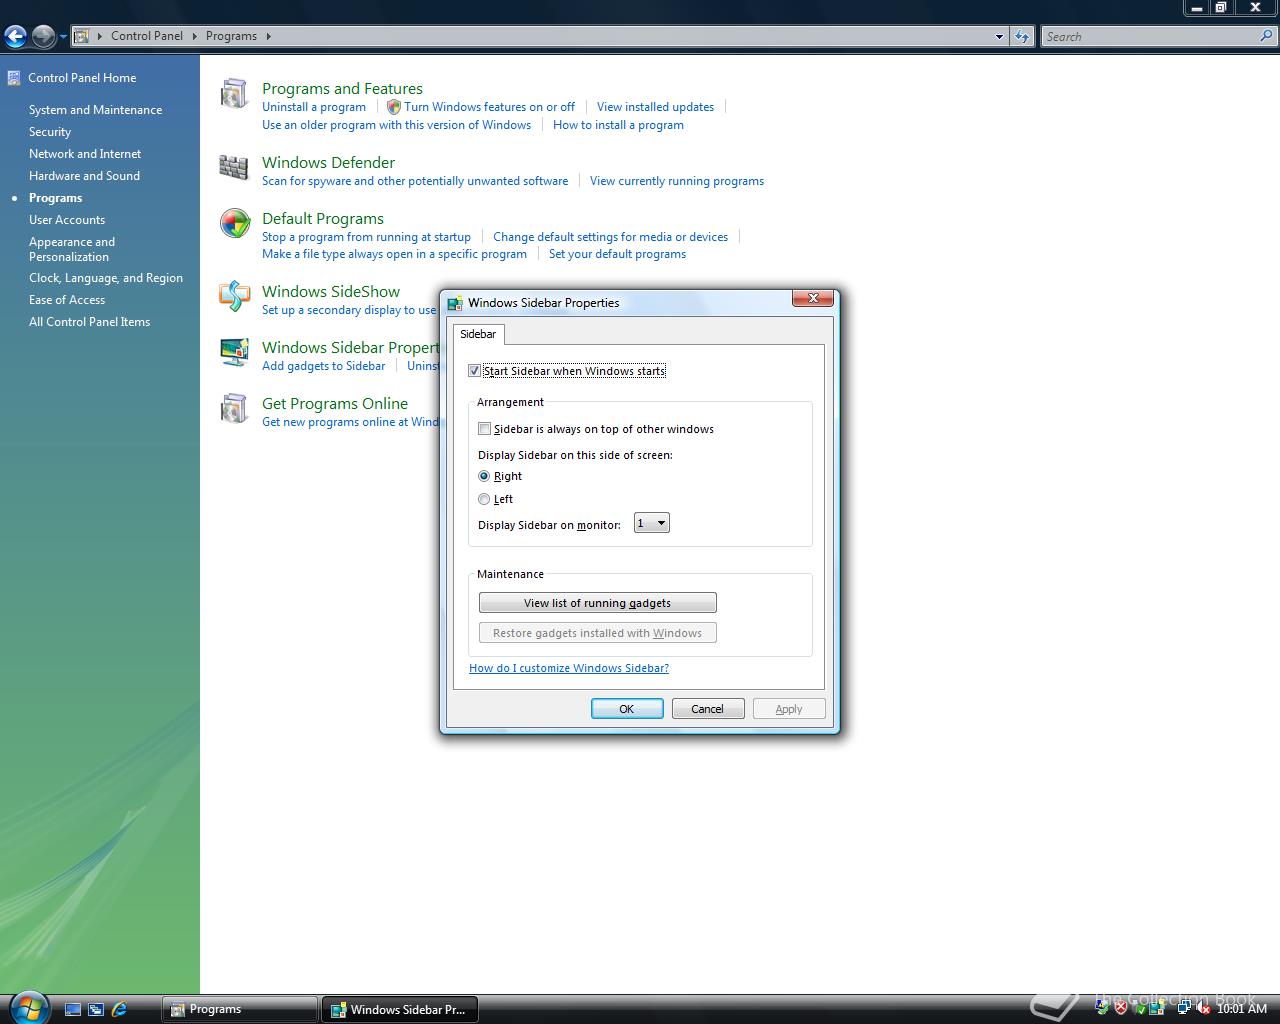Open All Control Panel Items

click(89, 322)
